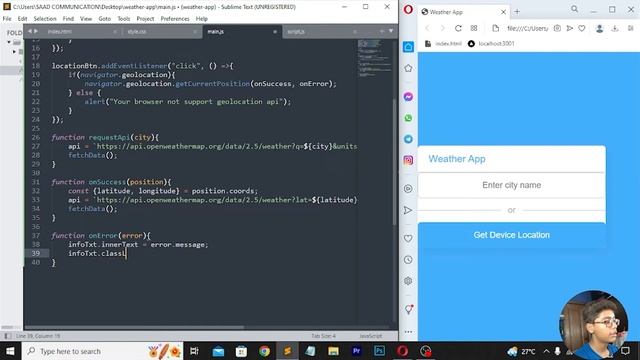Click the Enter city name field
This screenshot has width=640, height=360.
[511, 185]
